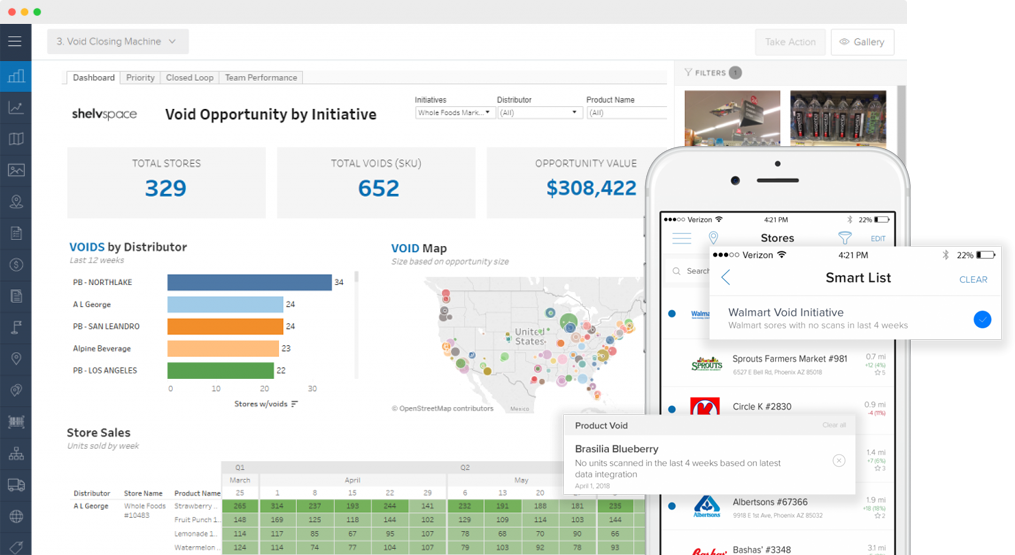Click the PB - NORTHLAKE dark blue bar
1015x555 pixels.
tap(249, 282)
